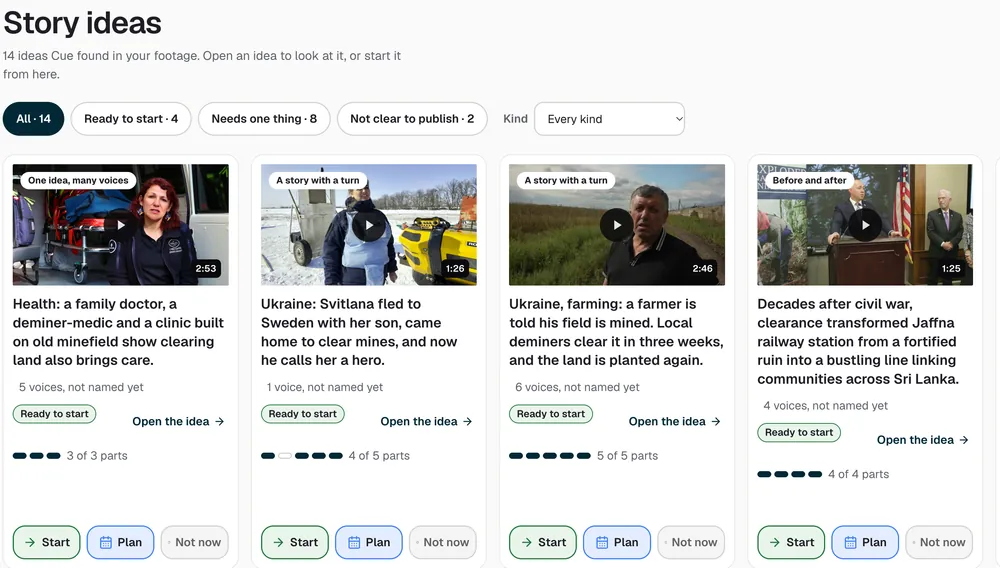Choose Not now for Svitlana story
The height and width of the screenshot is (568, 1000).
coord(443,542)
